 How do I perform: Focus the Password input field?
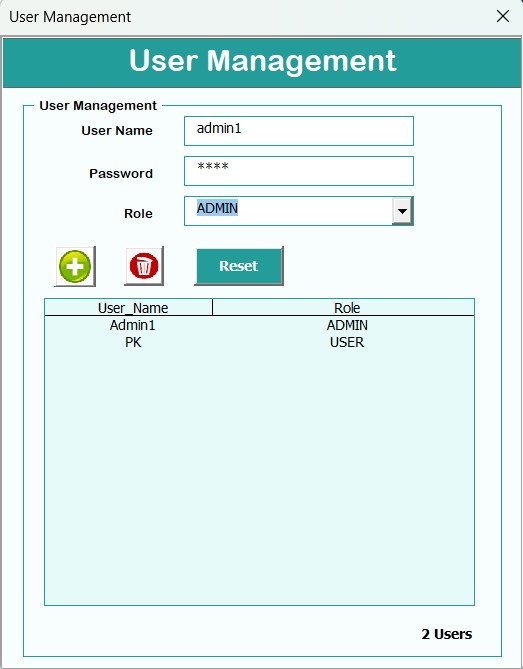coord(299,171)
